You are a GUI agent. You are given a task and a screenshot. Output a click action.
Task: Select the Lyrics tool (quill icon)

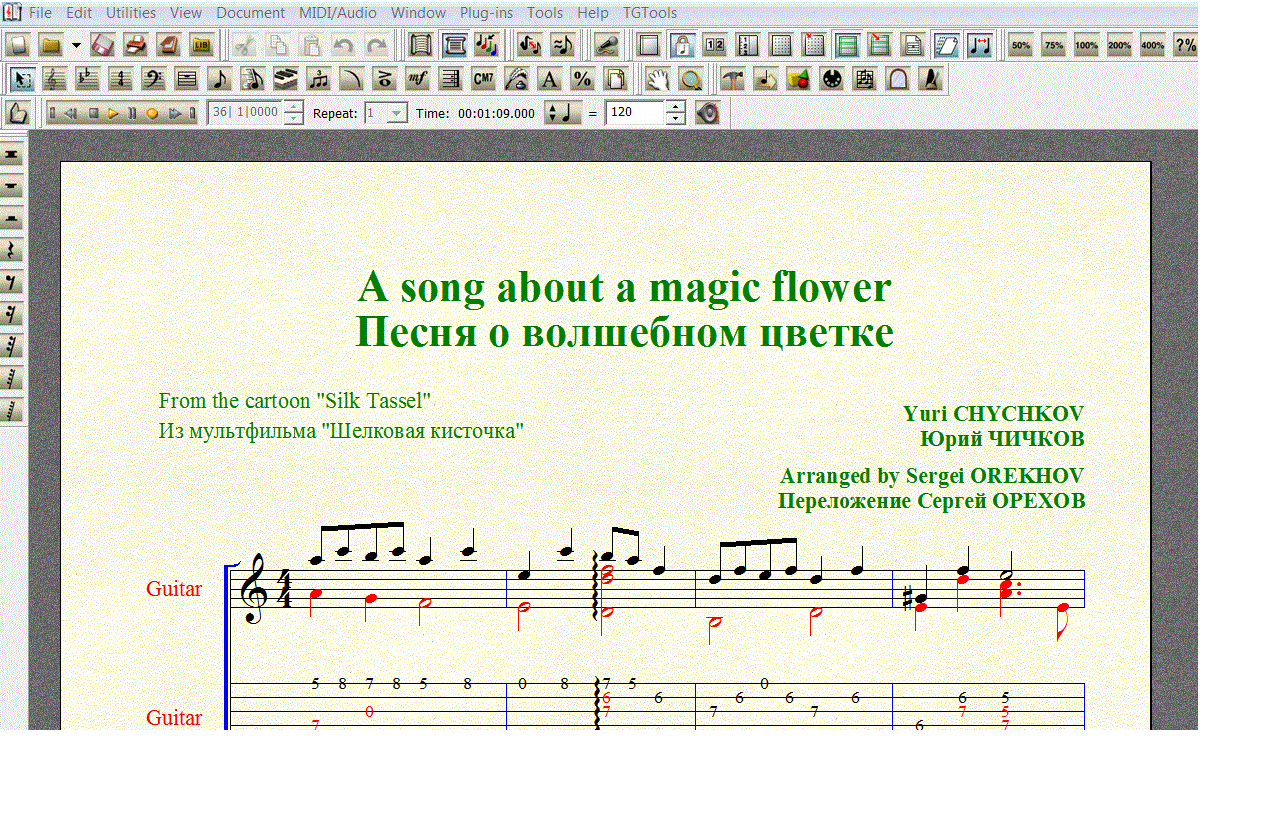(517, 79)
